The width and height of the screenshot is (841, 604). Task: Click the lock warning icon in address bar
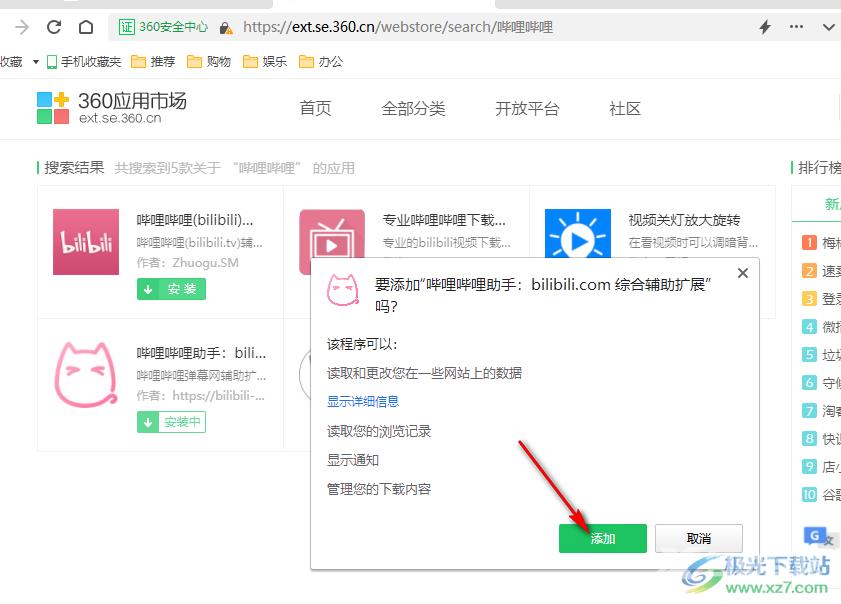(226, 28)
